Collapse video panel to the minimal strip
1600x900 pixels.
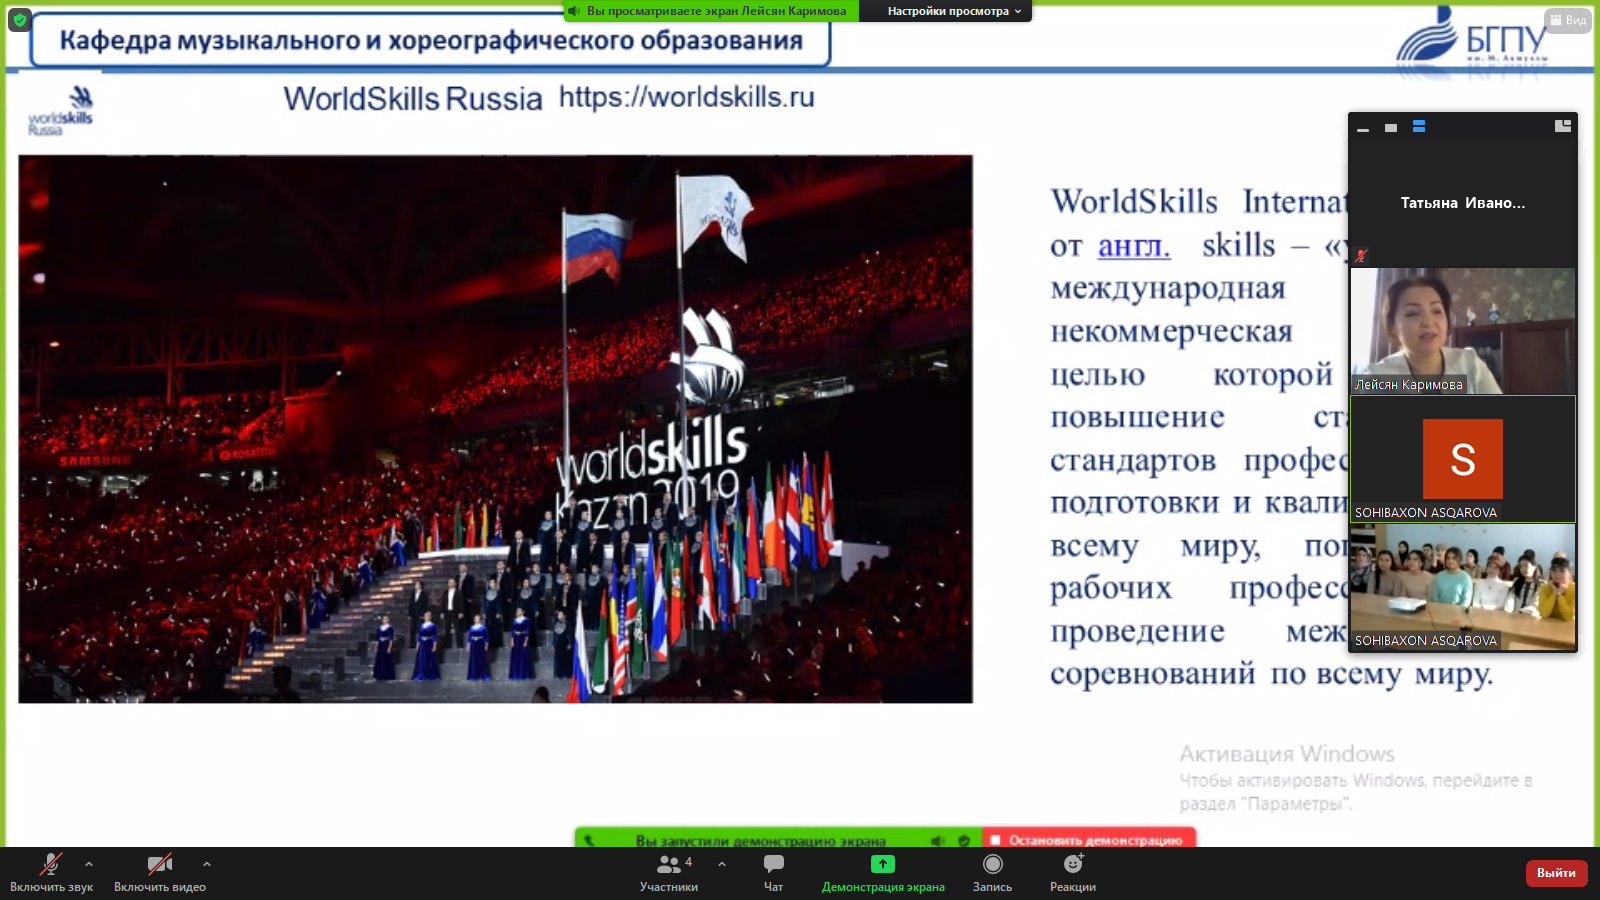coord(1363,129)
